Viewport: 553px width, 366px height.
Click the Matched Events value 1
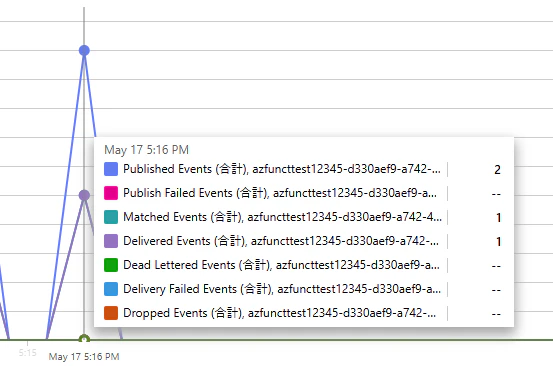pyautogui.click(x=498, y=218)
